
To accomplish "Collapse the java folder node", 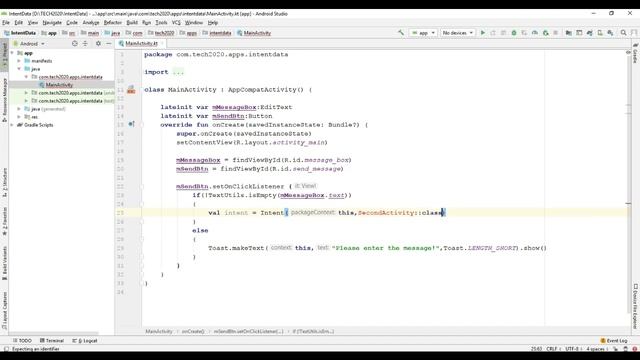I will coord(19,69).
